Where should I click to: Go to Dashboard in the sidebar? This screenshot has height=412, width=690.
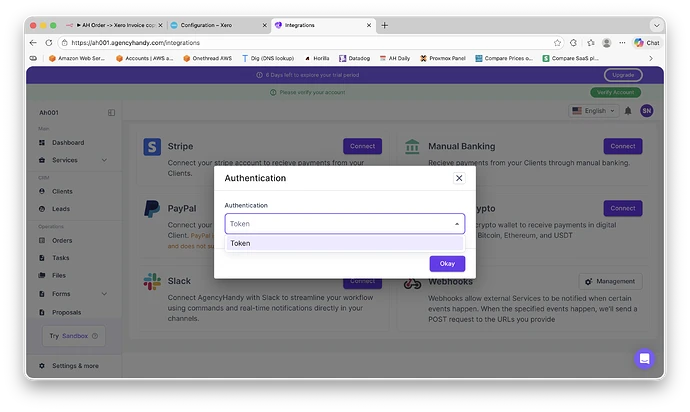point(68,143)
